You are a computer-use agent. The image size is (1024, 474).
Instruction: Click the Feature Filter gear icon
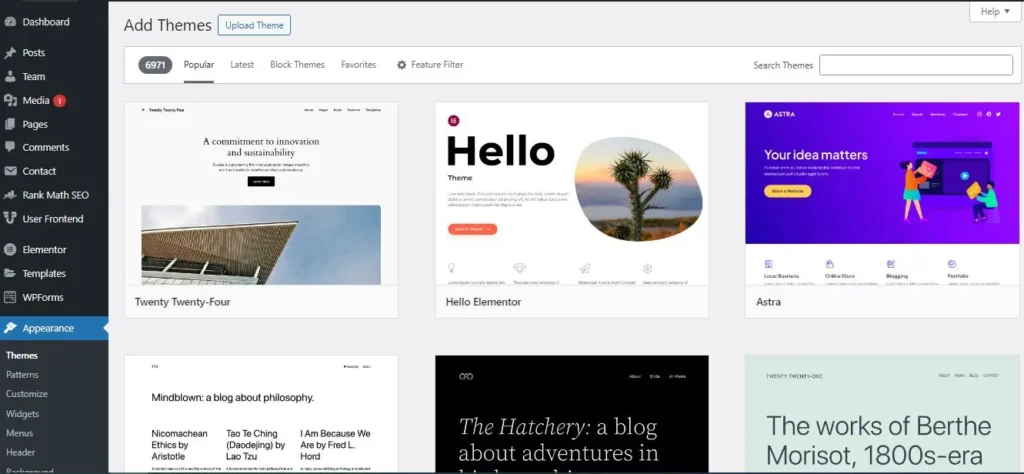pos(402,65)
